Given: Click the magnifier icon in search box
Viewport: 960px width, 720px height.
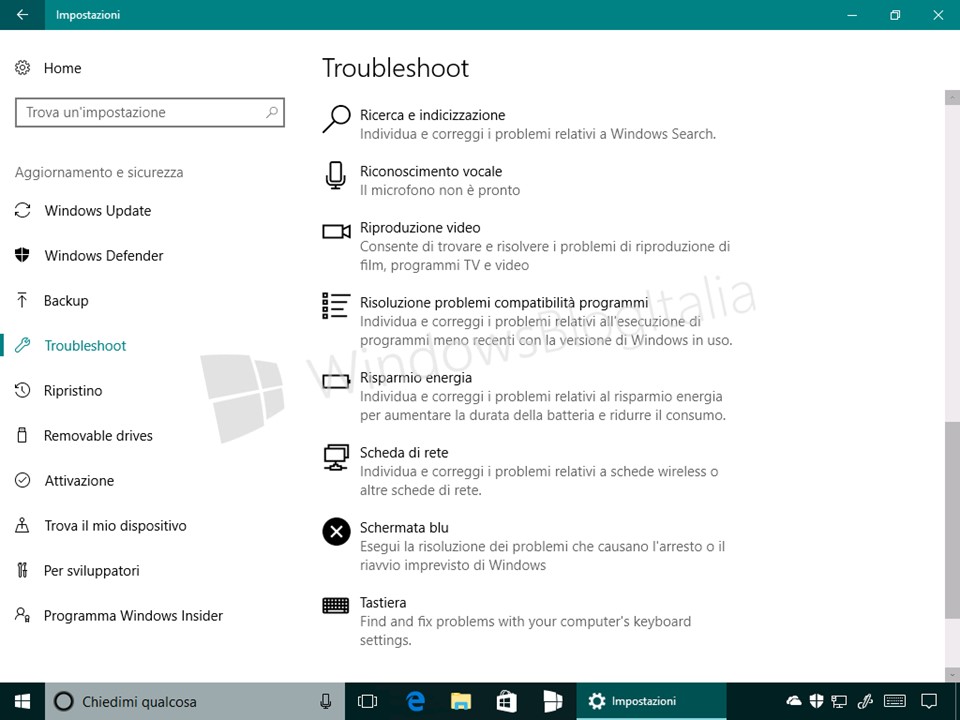Looking at the screenshot, I should [272, 112].
